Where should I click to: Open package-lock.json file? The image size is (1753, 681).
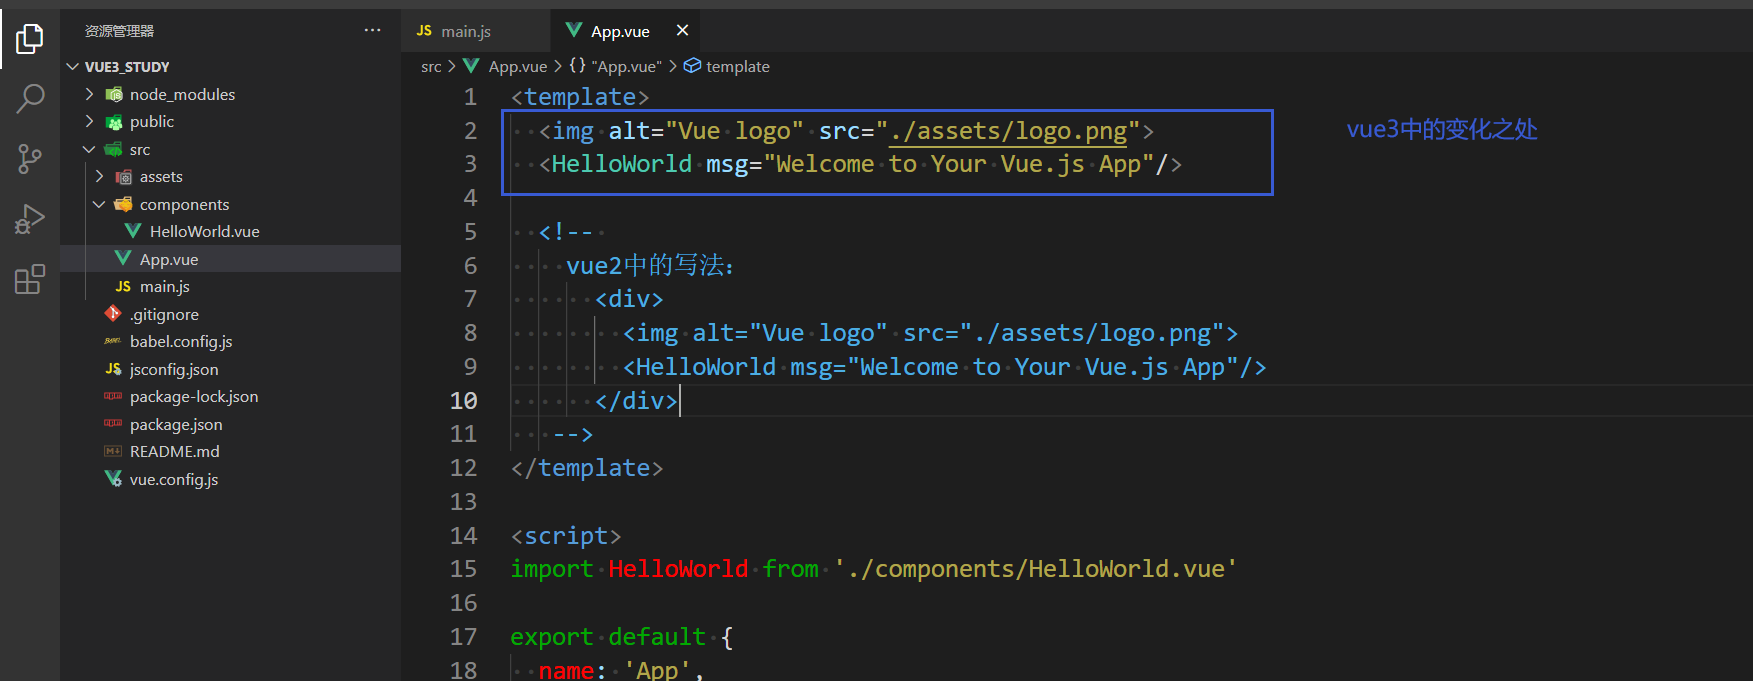pos(194,396)
